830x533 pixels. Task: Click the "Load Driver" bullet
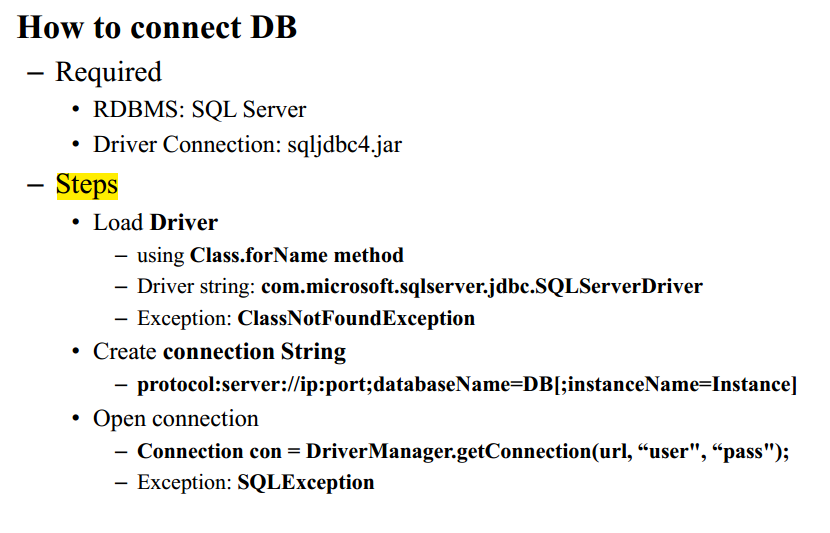(x=155, y=221)
